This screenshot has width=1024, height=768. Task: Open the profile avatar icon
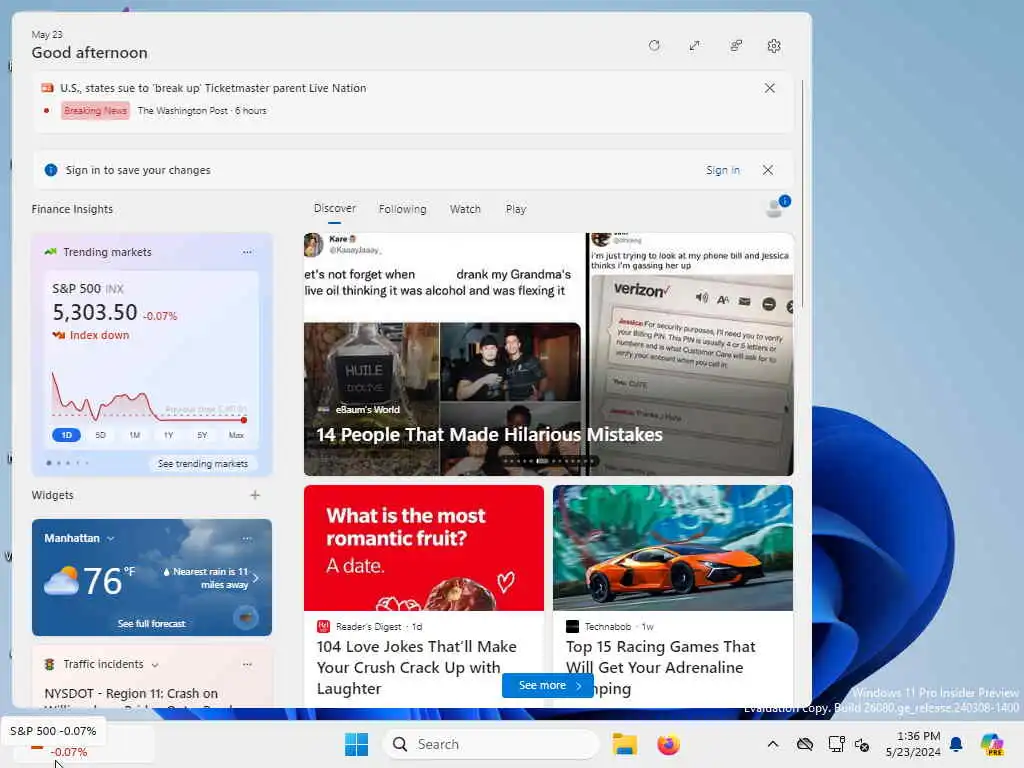776,206
